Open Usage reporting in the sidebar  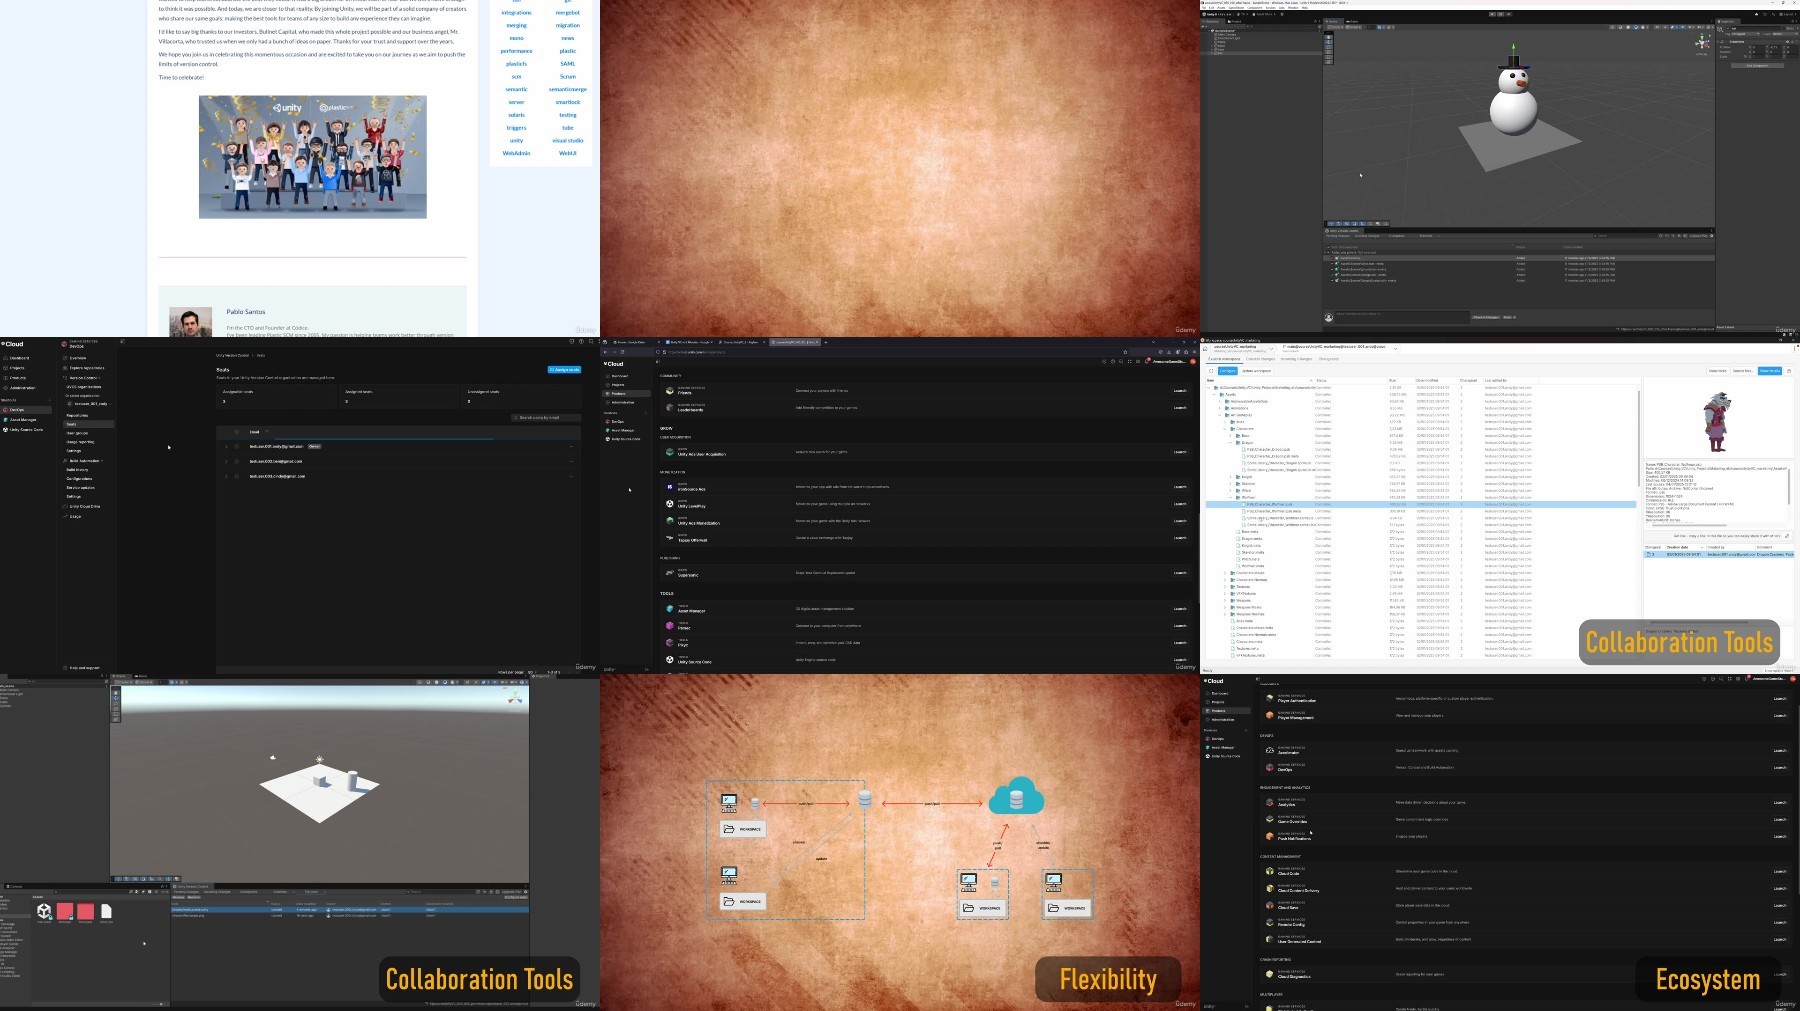click(x=80, y=442)
